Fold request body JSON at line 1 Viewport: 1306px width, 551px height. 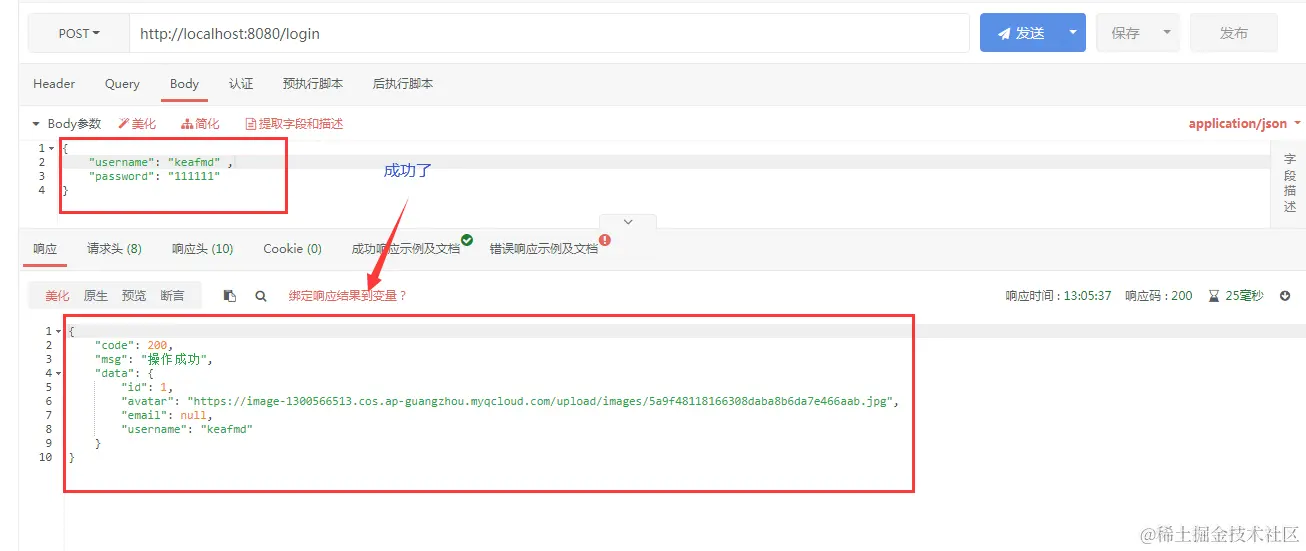tap(51, 149)
